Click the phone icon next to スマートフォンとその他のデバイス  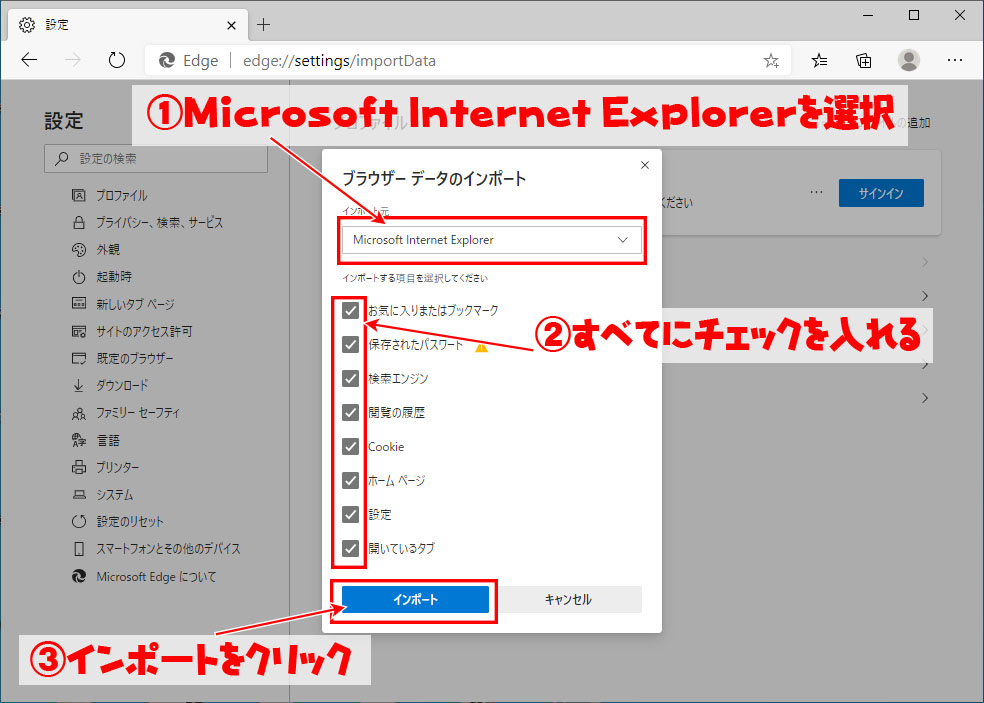[x=78, y=549]
